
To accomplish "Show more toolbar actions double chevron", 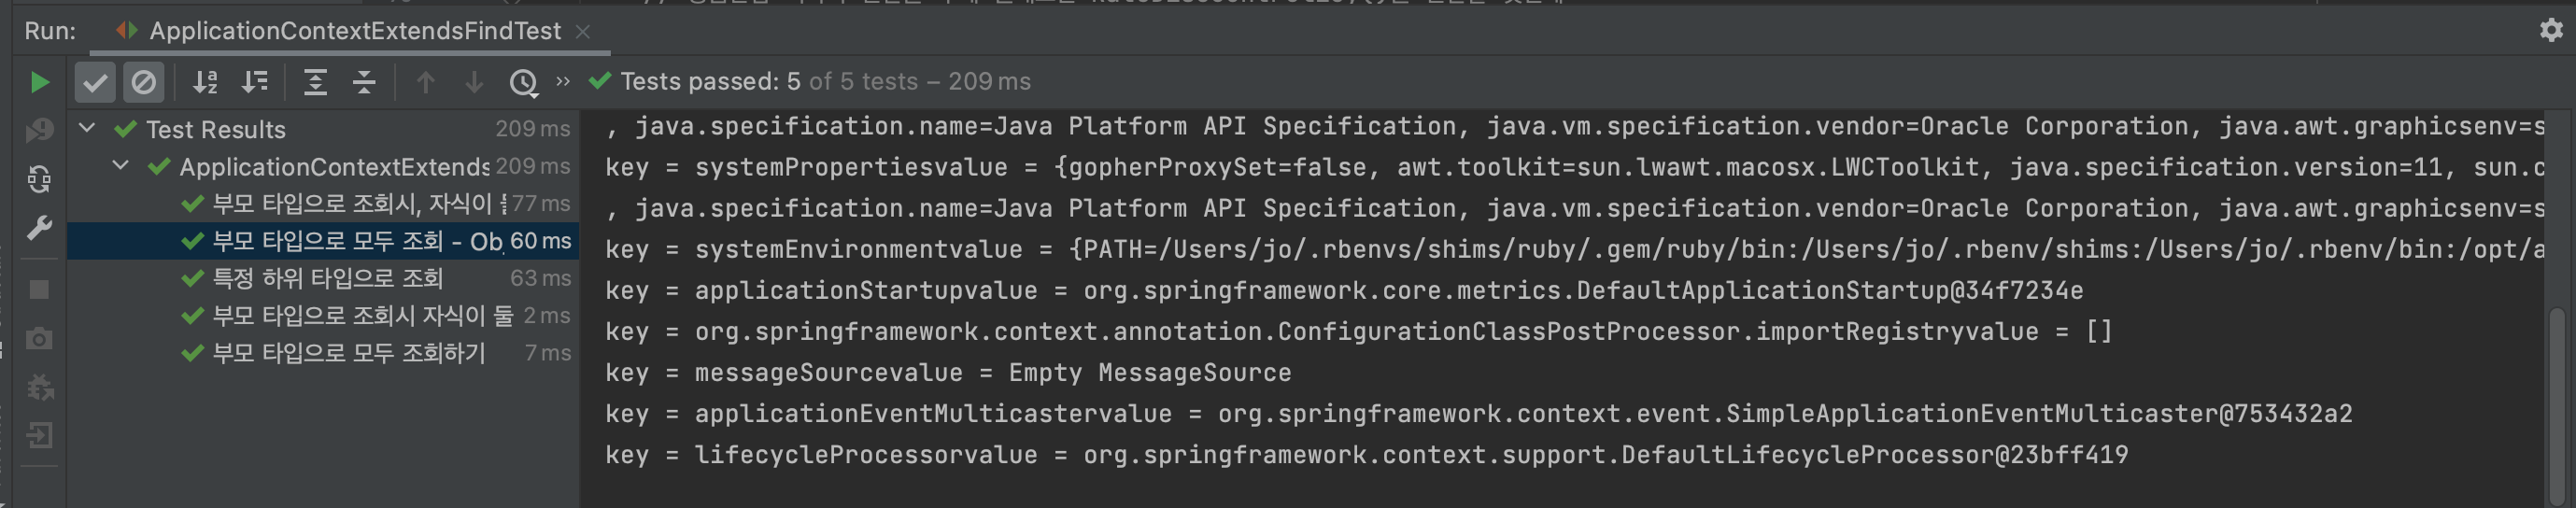I will click(x=563, y=82).
